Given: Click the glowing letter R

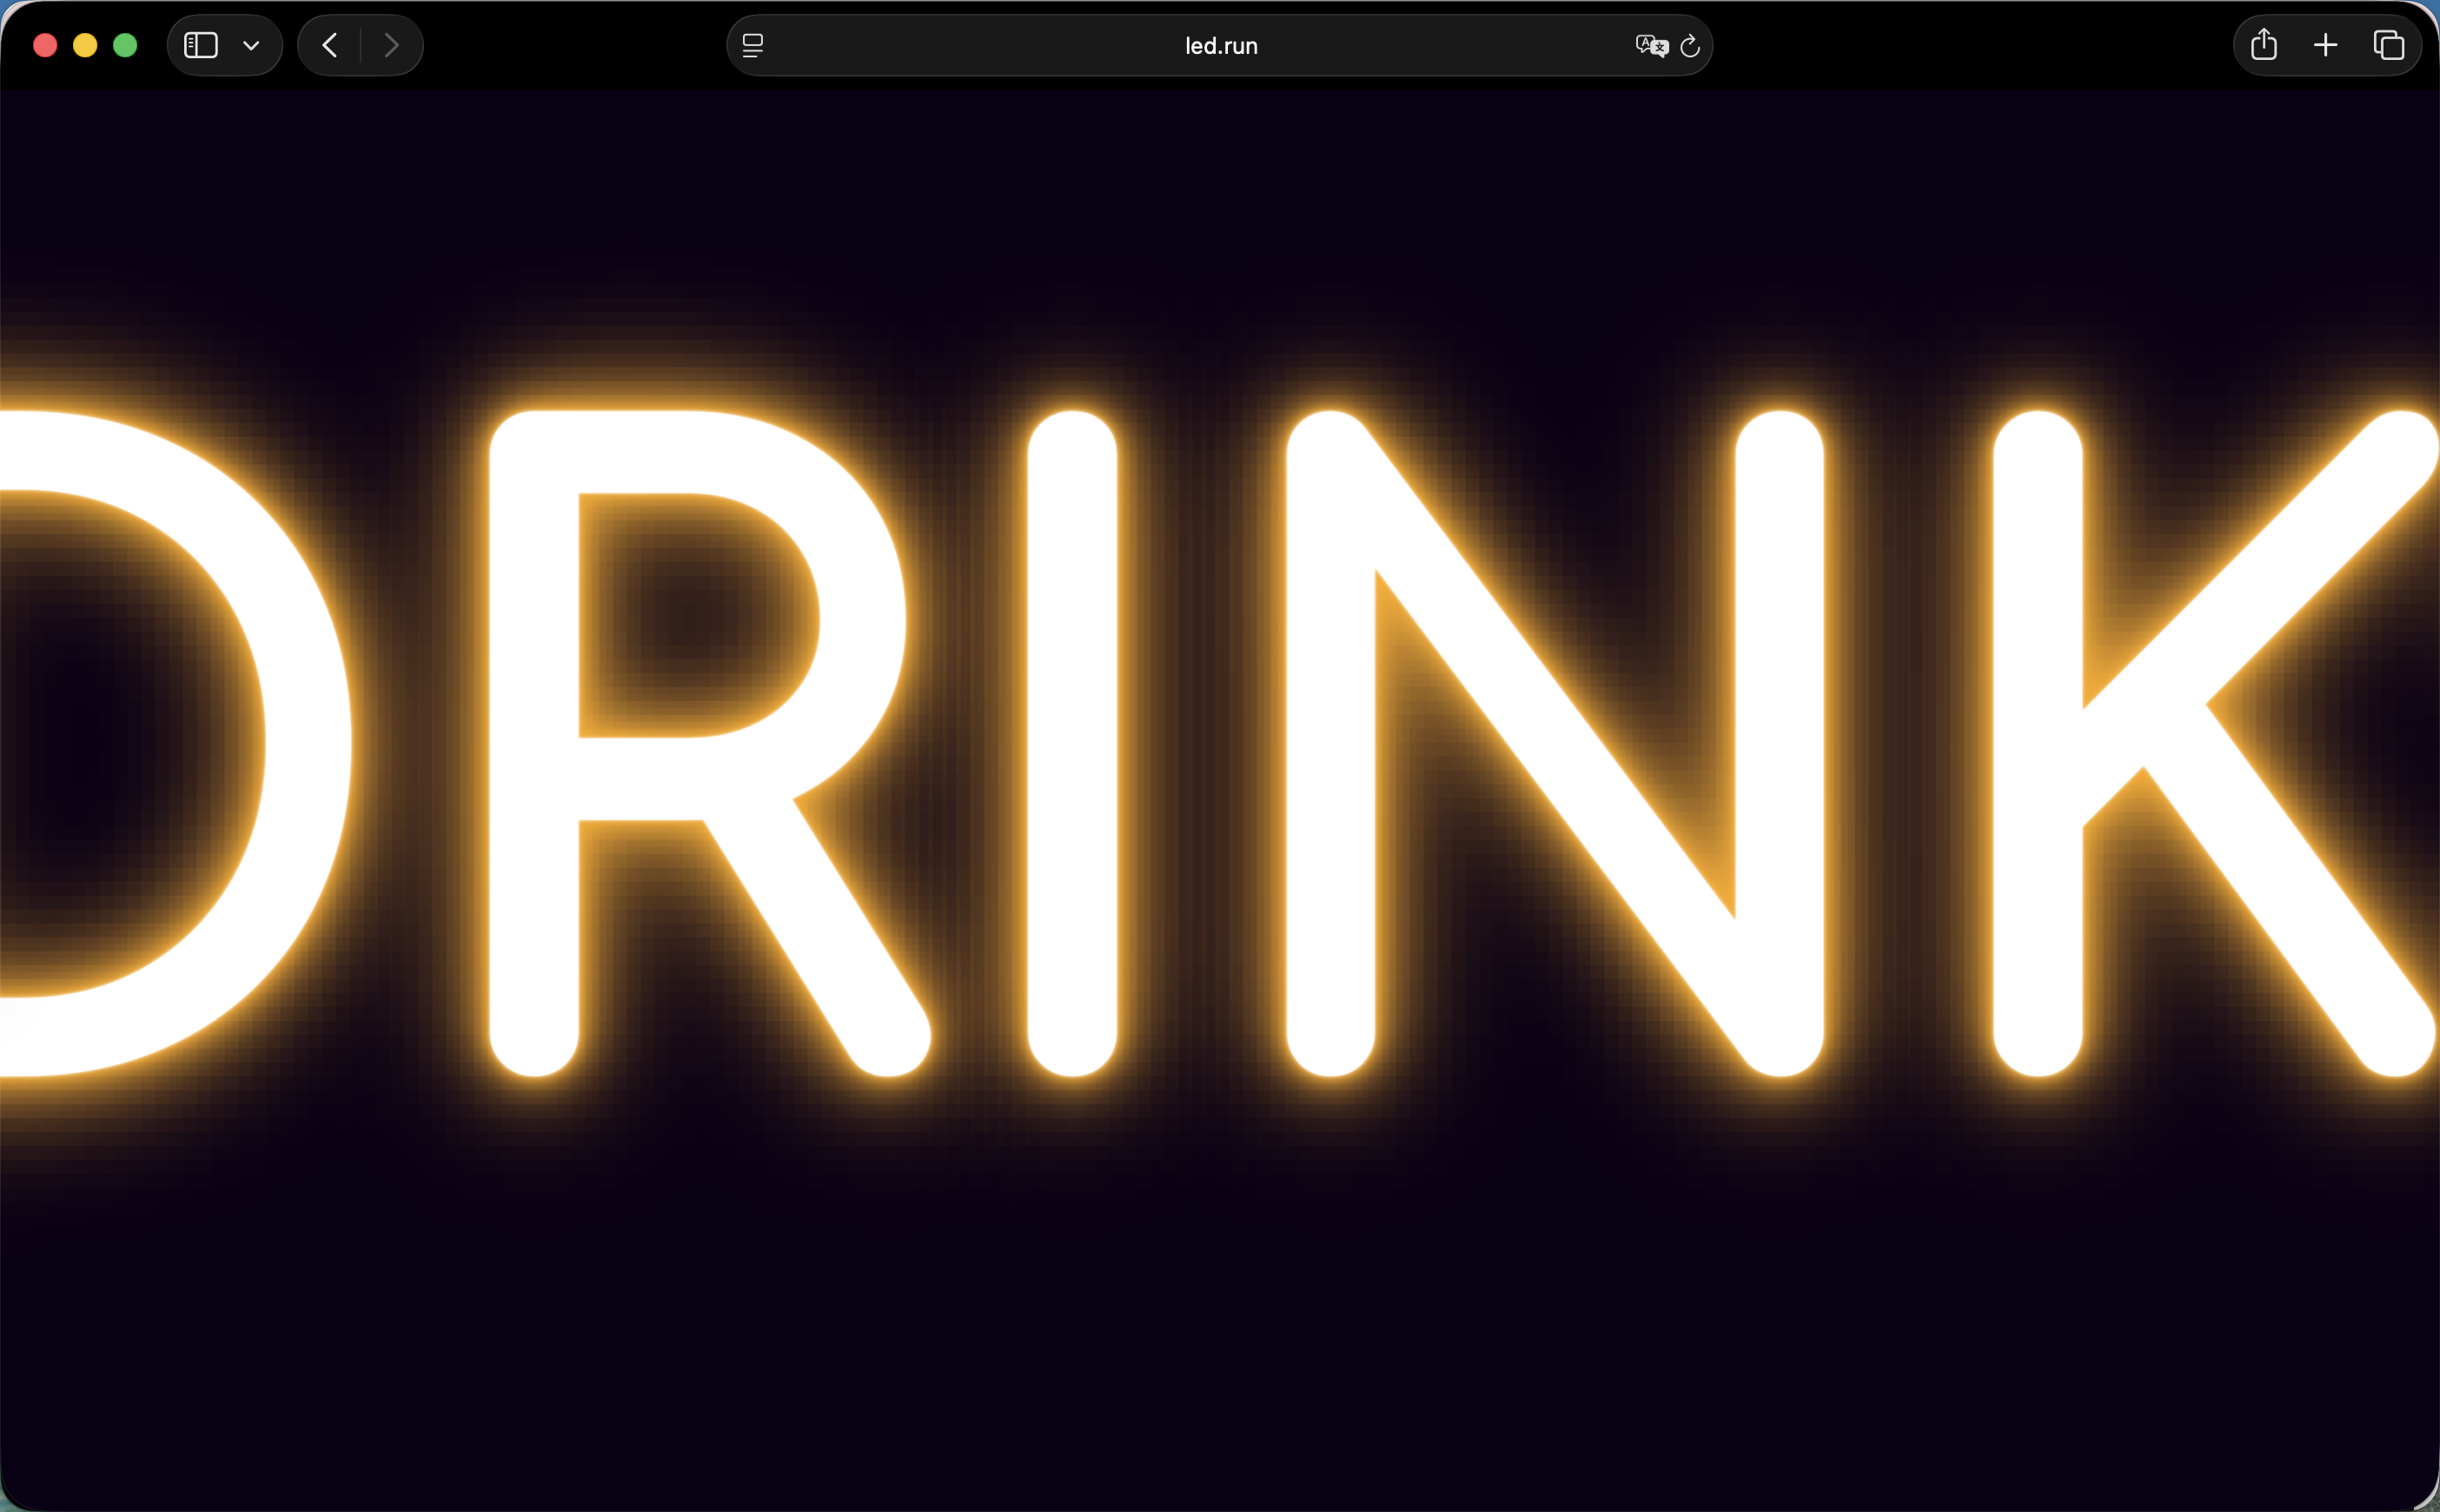Looking at the screenshot, I should [x=534, y=742].
